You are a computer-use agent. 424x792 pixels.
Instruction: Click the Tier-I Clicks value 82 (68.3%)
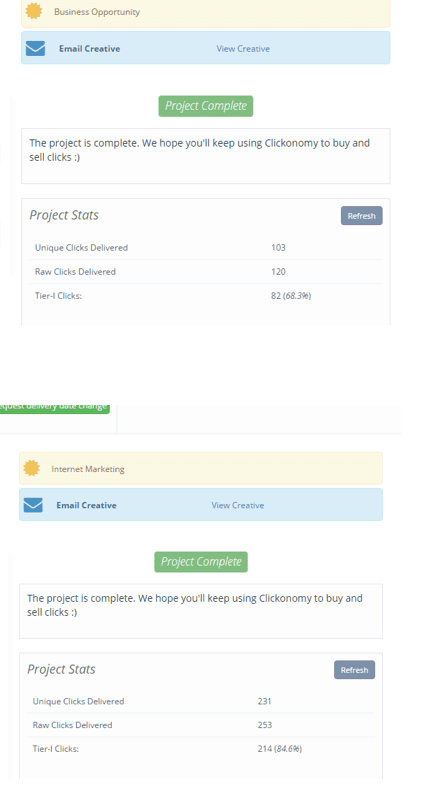[291, 295]
